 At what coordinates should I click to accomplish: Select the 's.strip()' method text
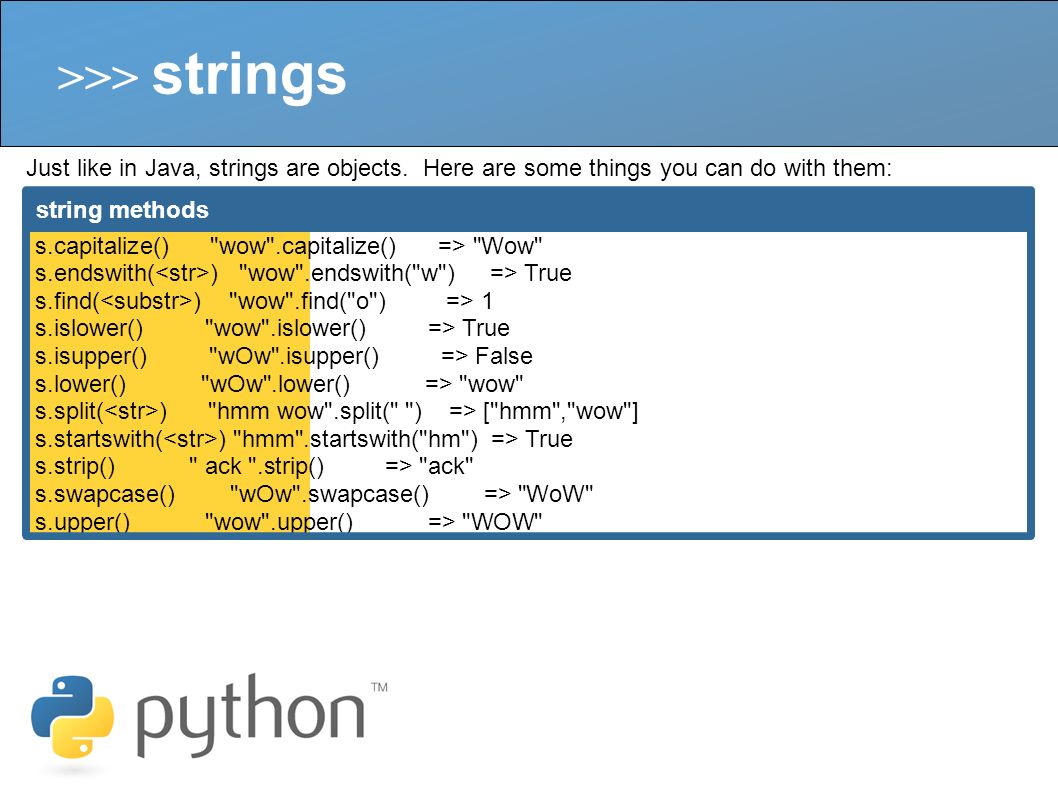pos(75,466)
